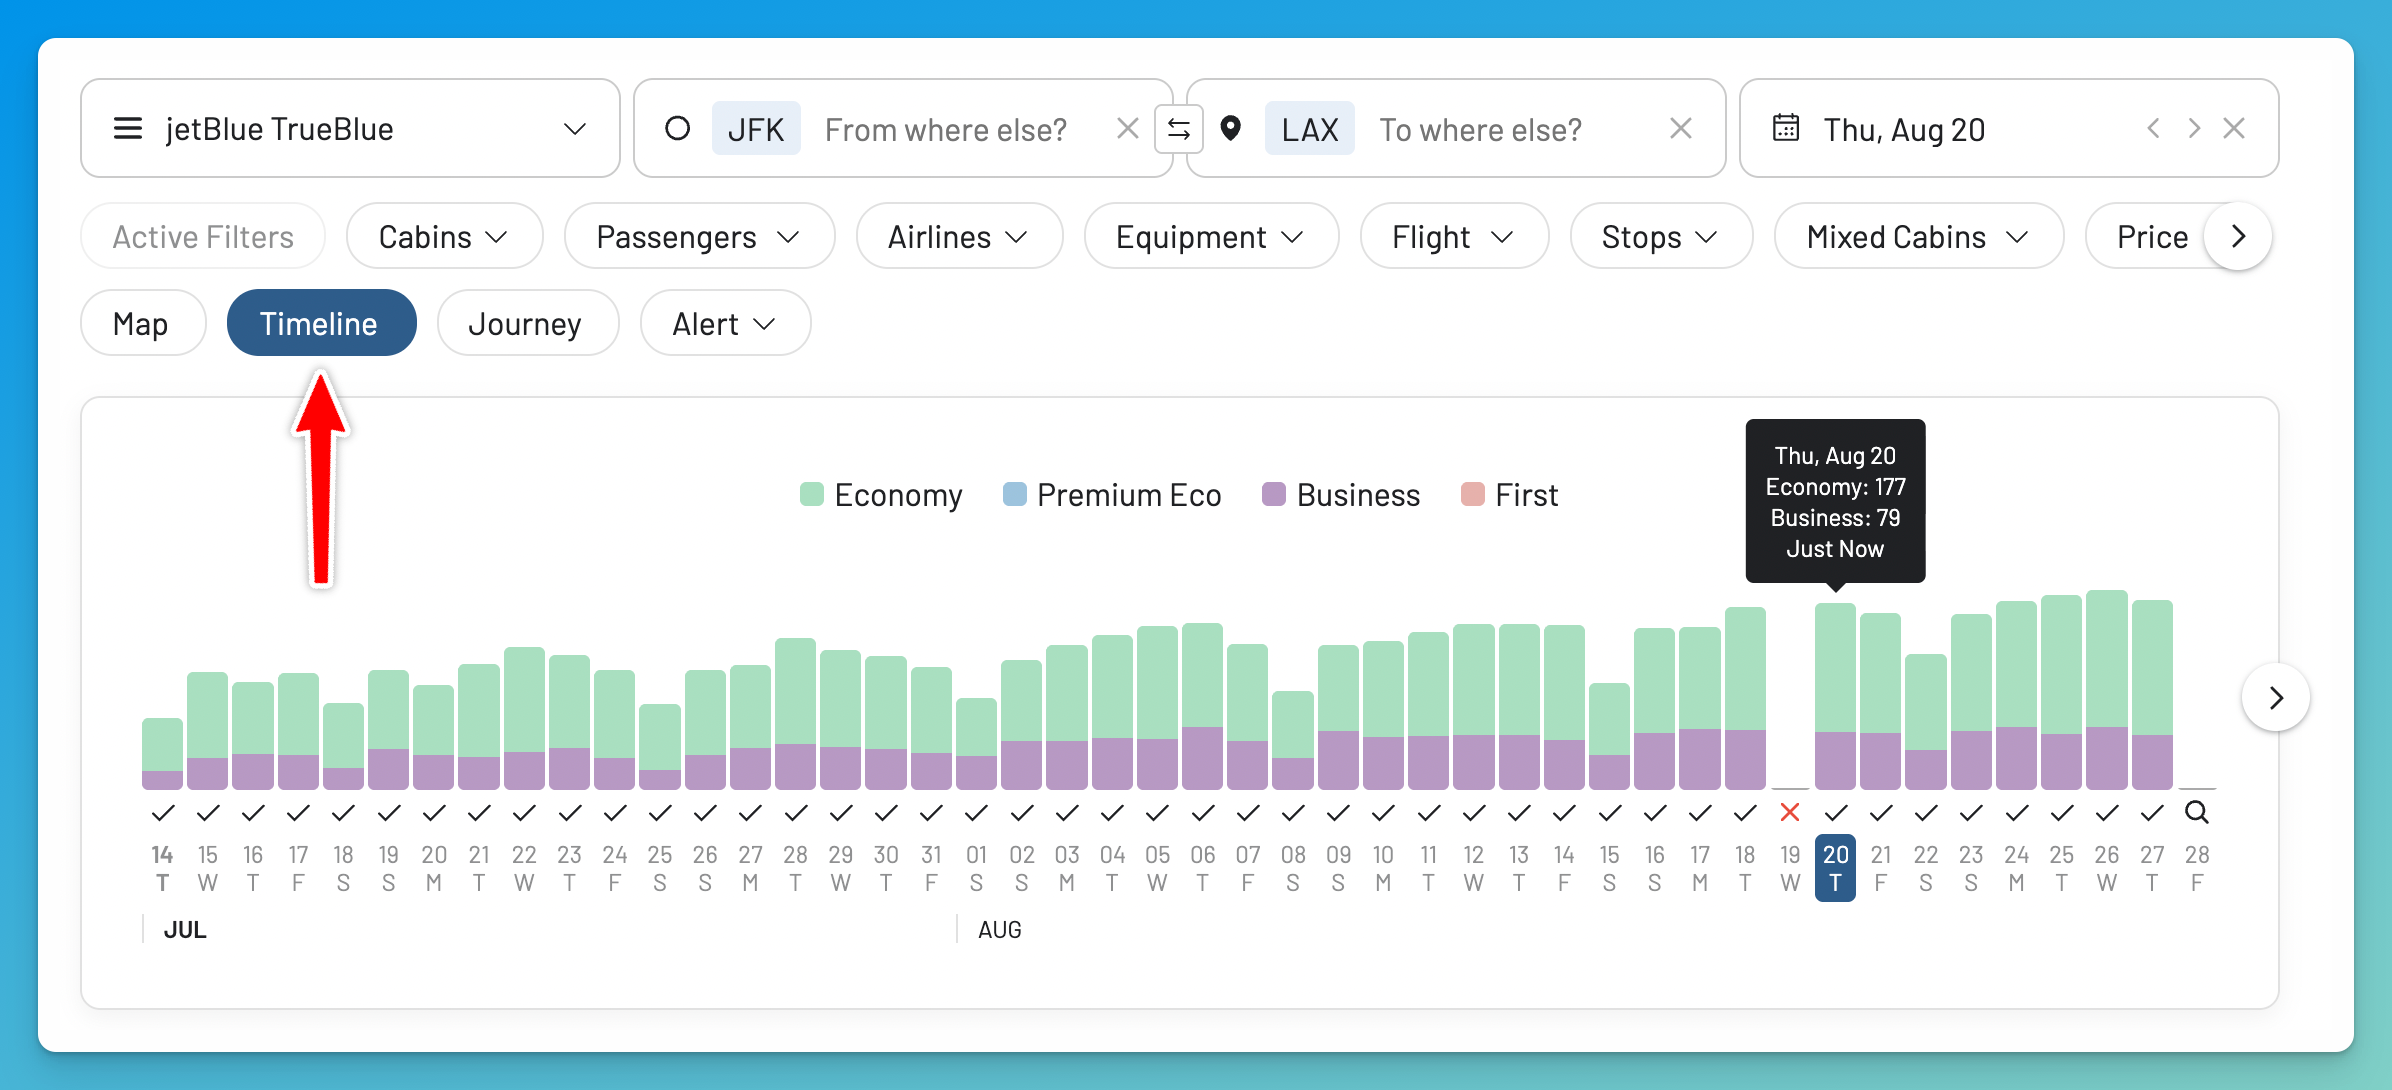Toggle the Premium Eco legend swatch
This screenshot has height=1090, width=2392.
coord(1014,494)
